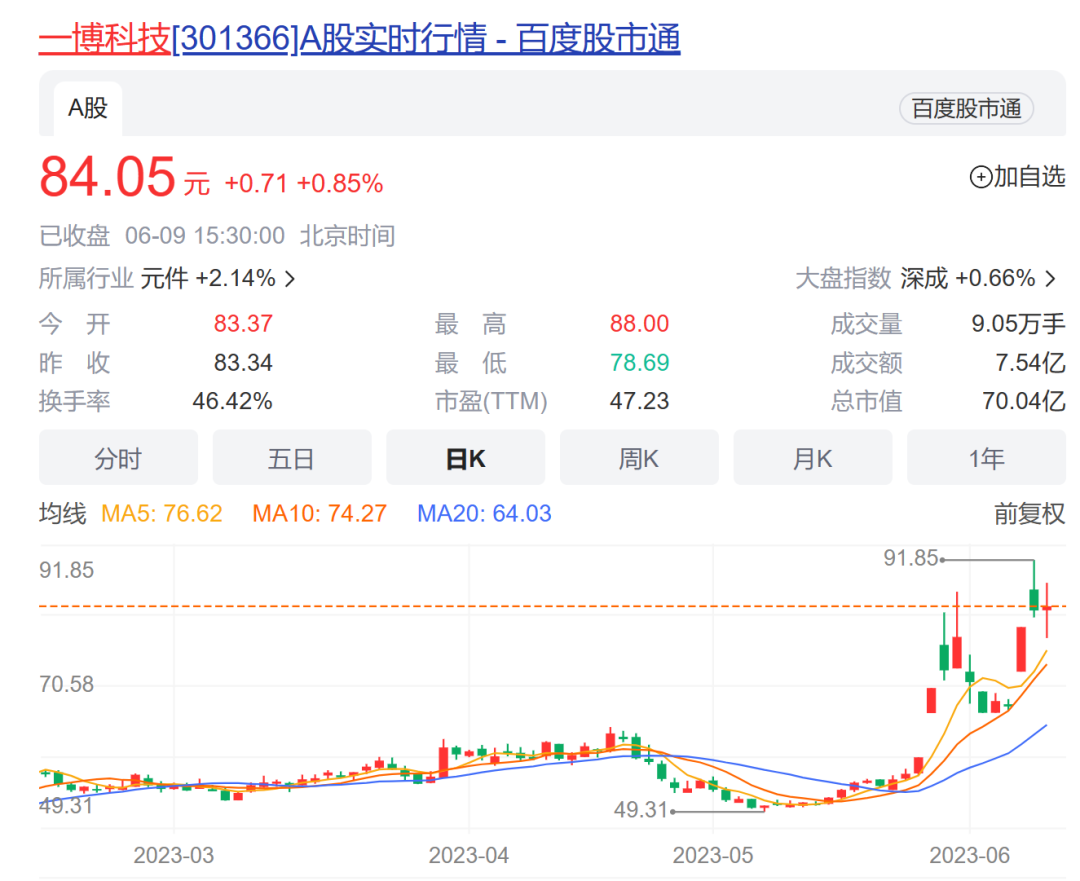Click the 2023-04 date axis label
The height and width of the screenshot is (881, 1080).
pos(468,856)
